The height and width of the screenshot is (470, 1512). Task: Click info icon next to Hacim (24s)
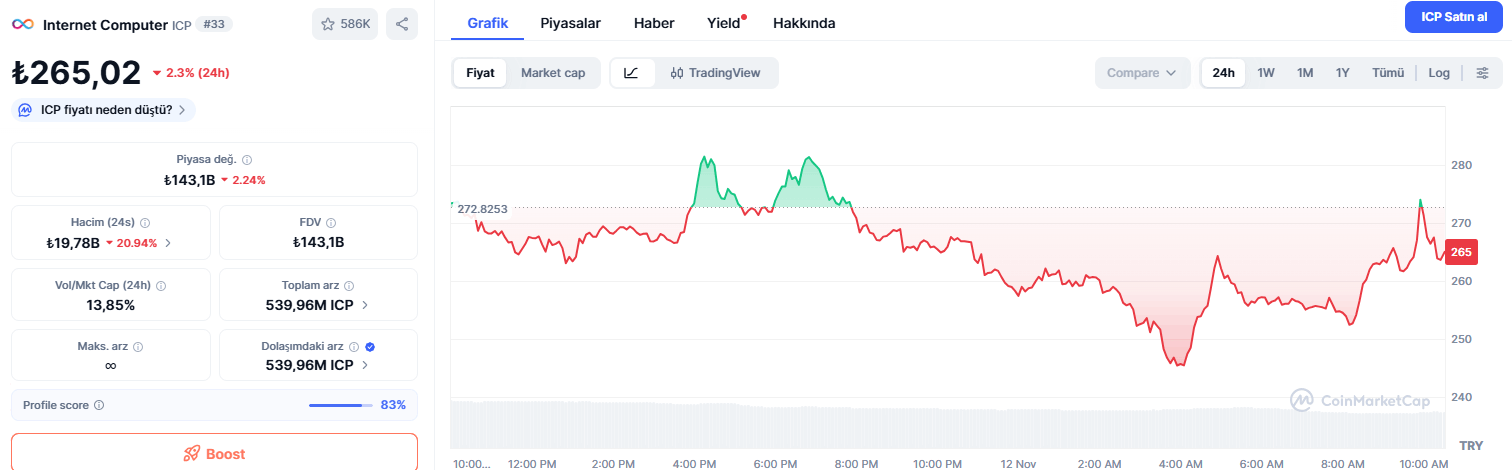point(145,223)
